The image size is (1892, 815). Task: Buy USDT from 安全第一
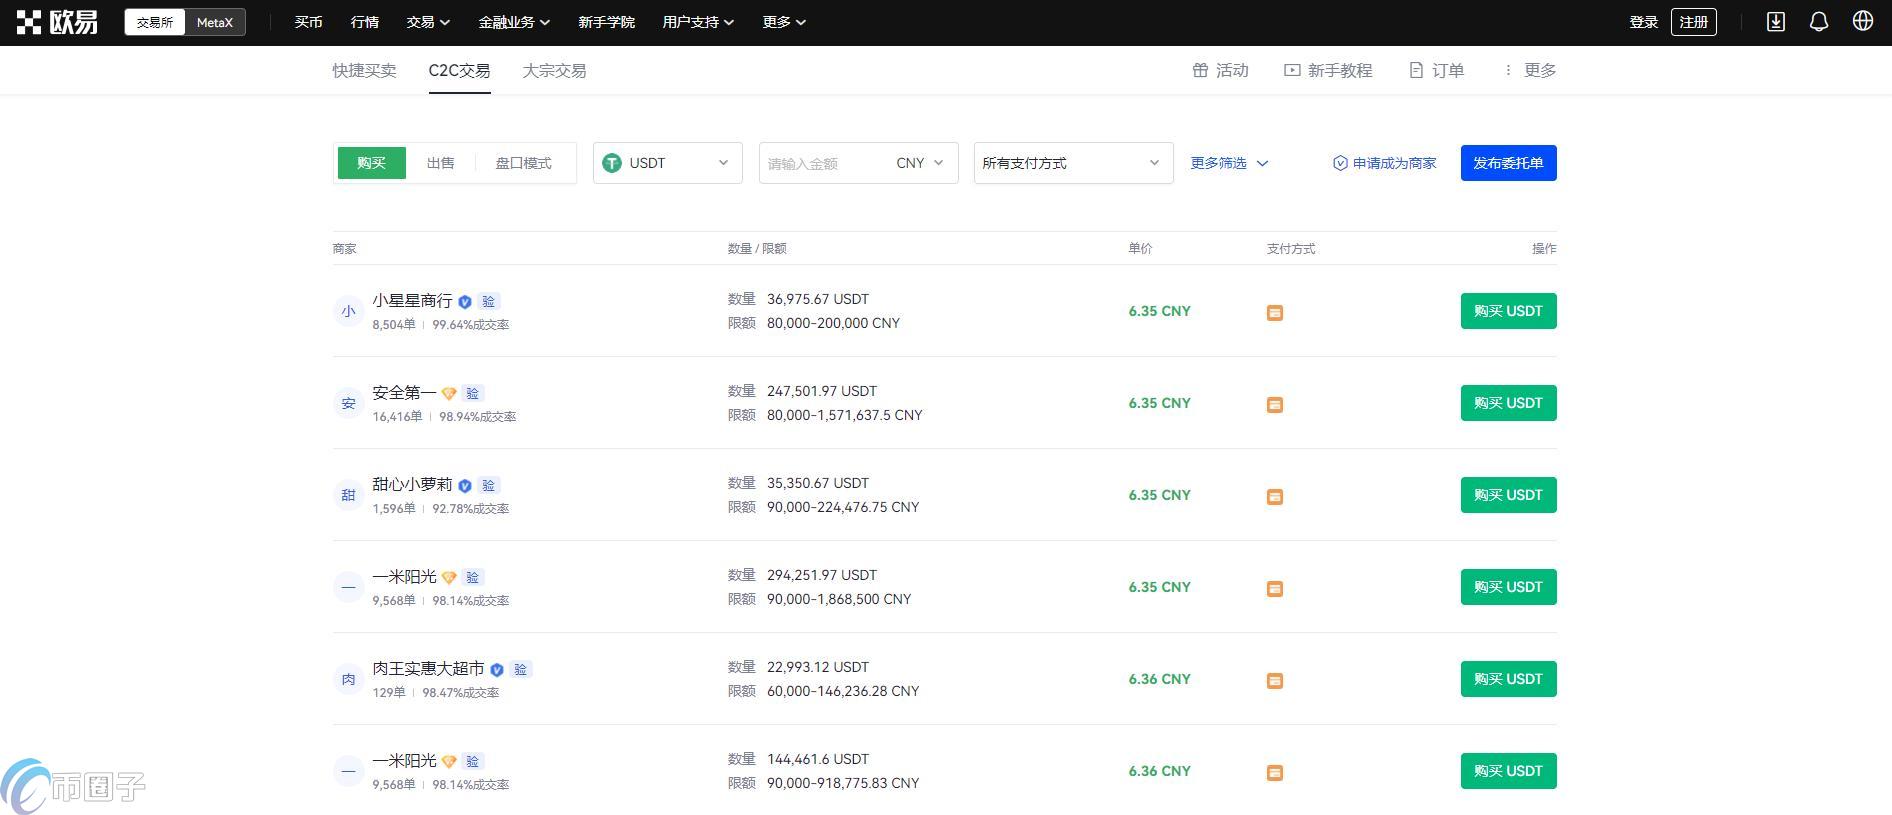tap(1509, 403)
